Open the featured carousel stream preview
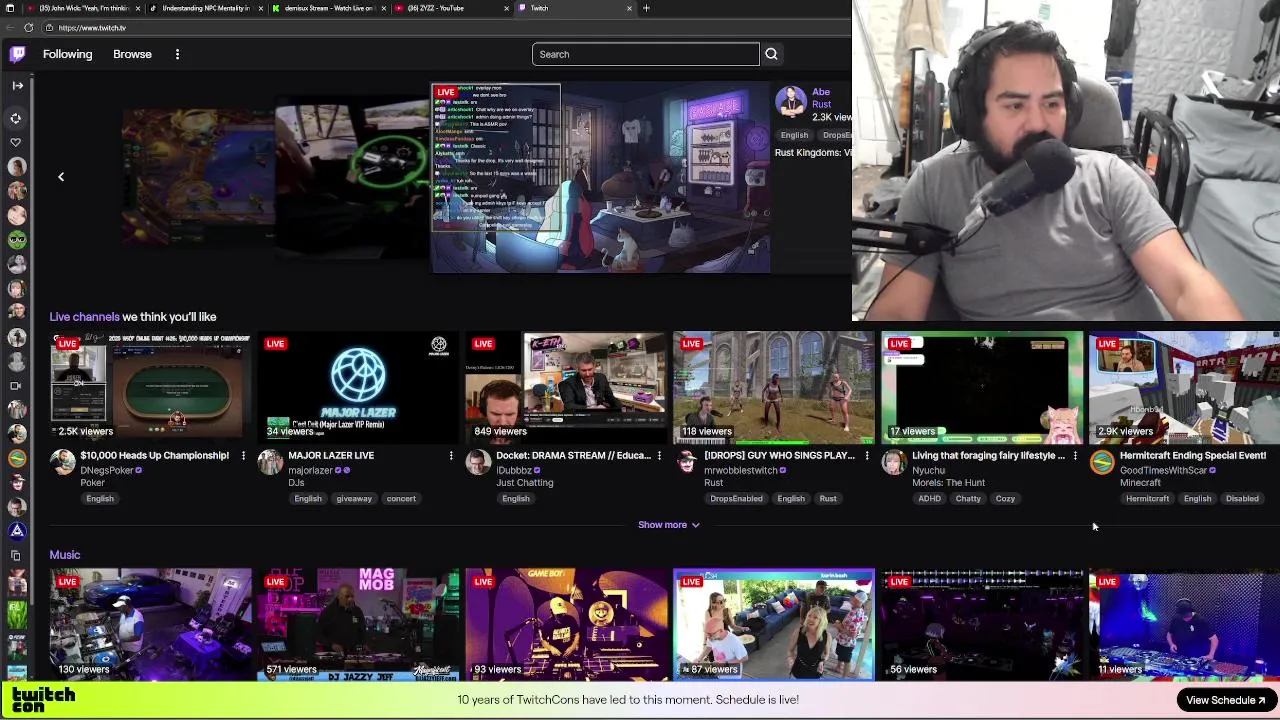The height and width of the screenshot is (720, 1280). pyautogui.click(x=600, y=178)
